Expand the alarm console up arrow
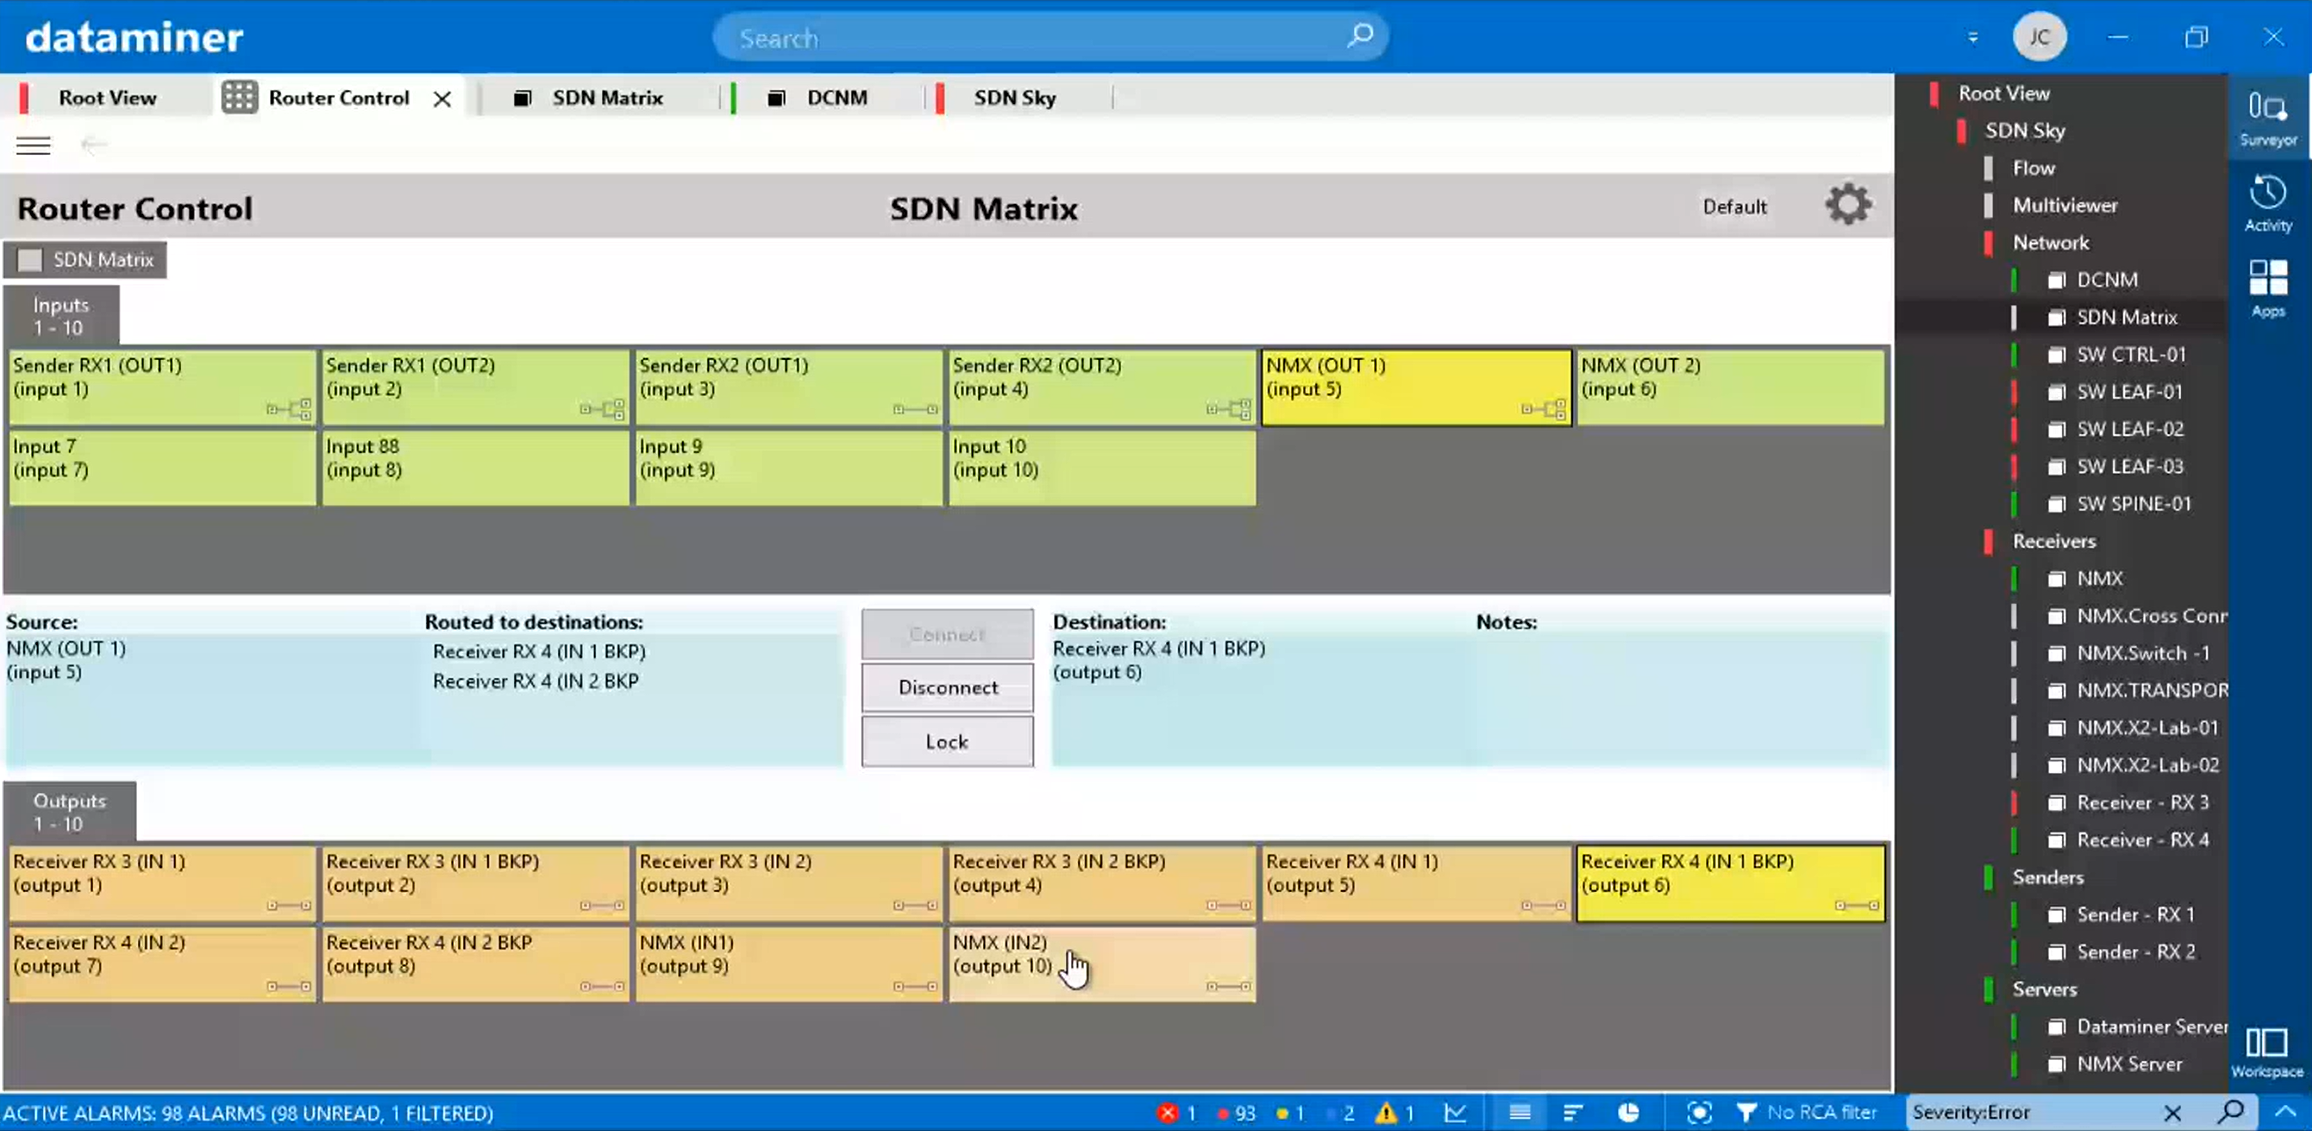2312x1131 pixels. tap(2286, 1111)
